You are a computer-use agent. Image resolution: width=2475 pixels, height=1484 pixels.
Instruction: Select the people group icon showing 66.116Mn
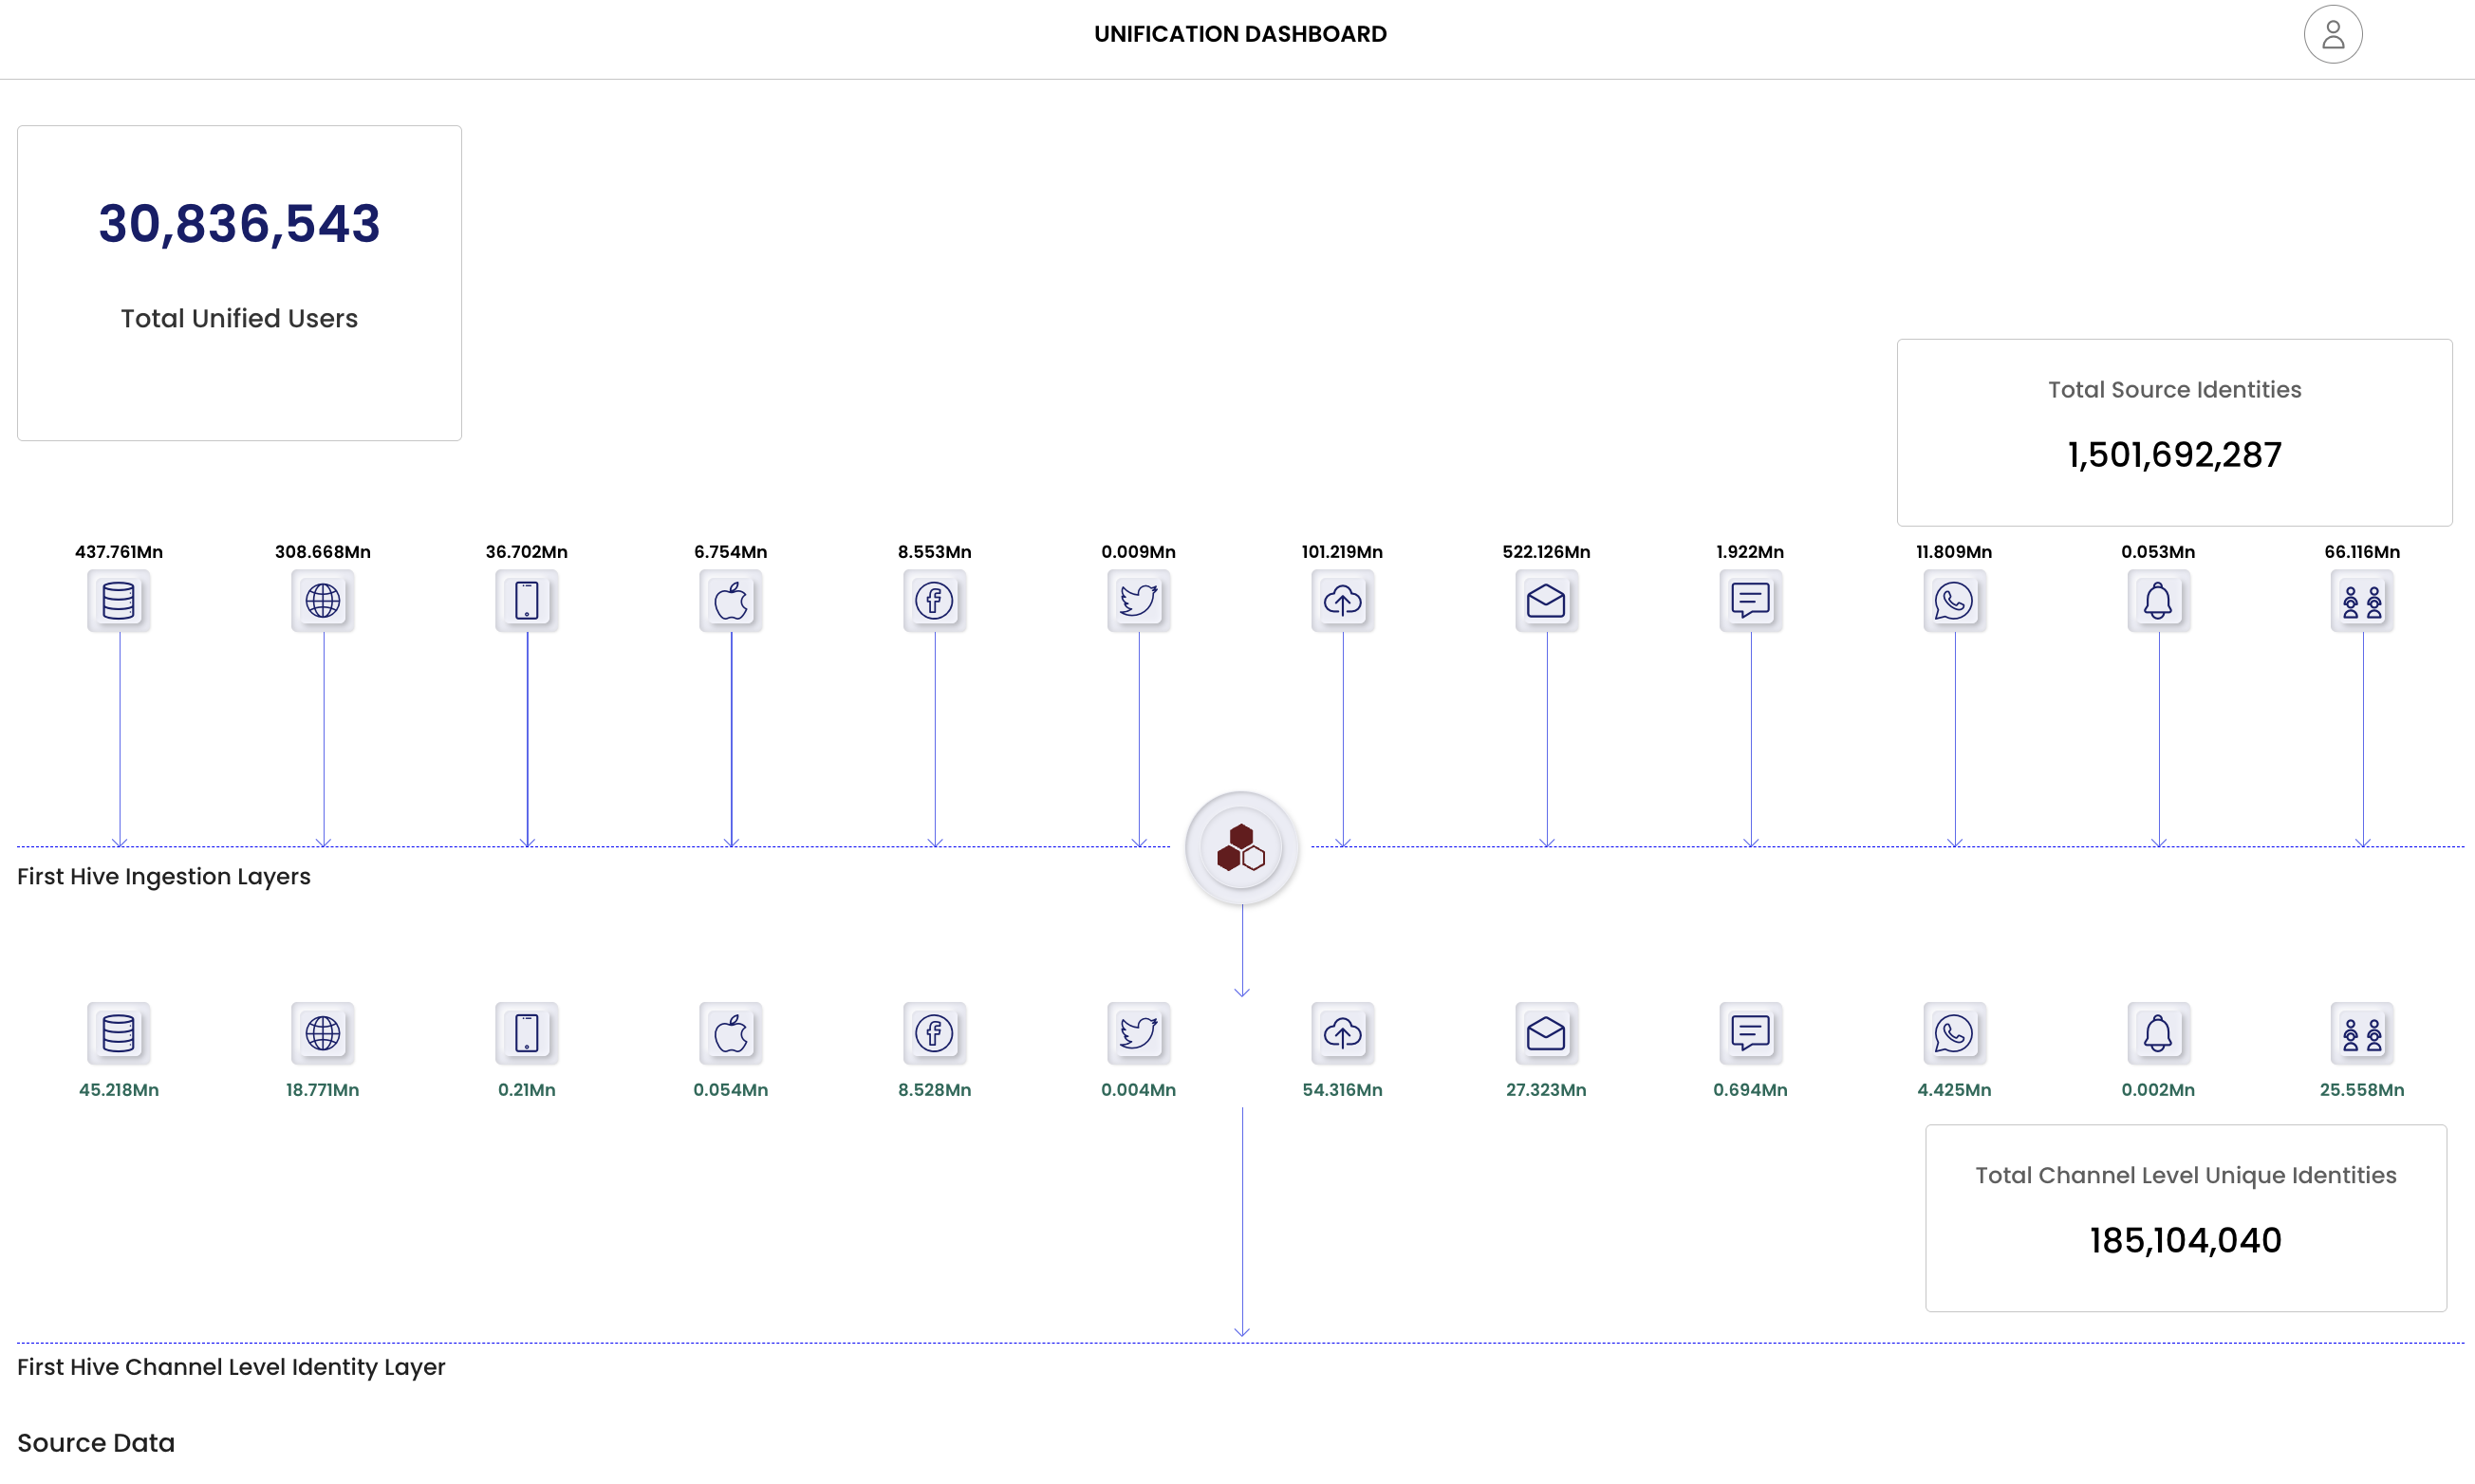tap(2362, 601)
